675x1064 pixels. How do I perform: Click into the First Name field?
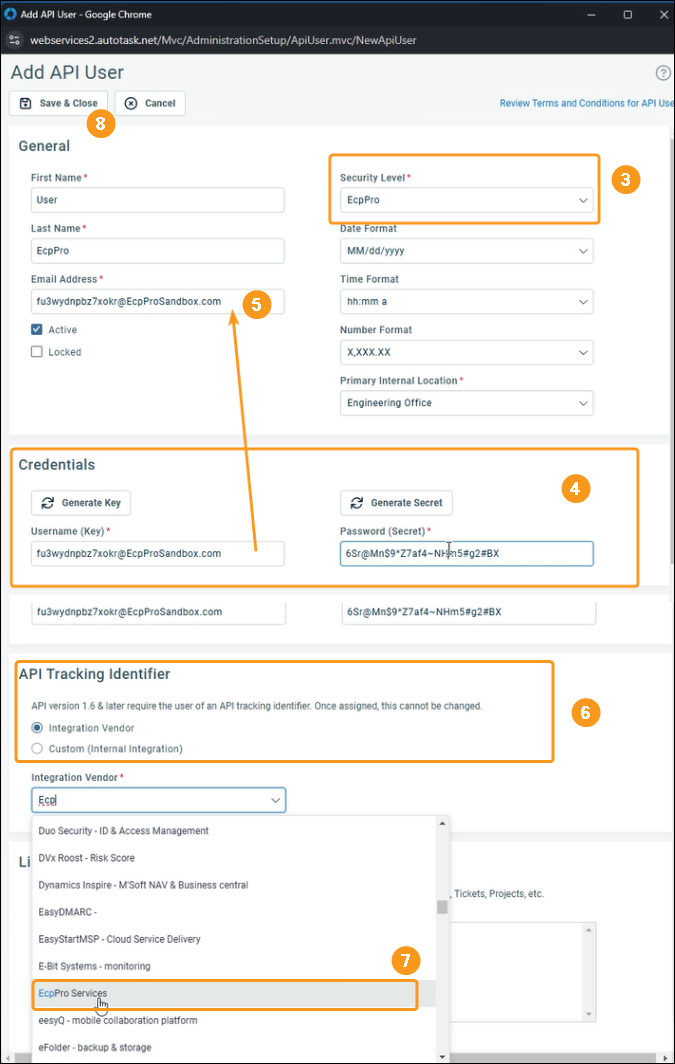coord(157,200)
